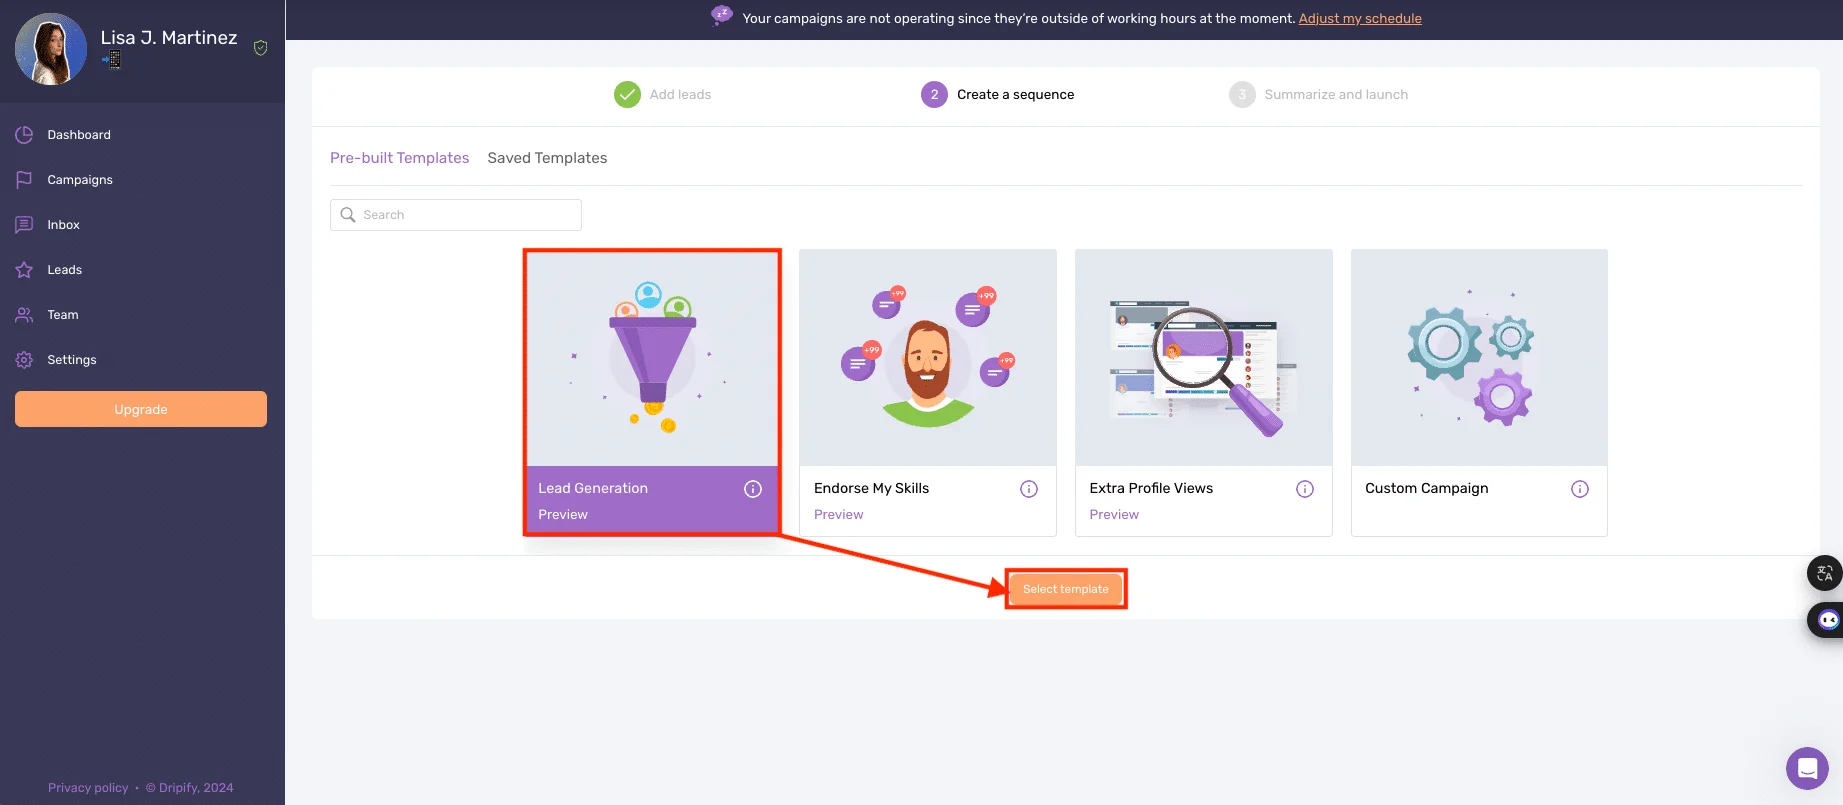Switch to Saved Templates tab
This screenshot has width=1843, height=805.
(x=547, y=158)
